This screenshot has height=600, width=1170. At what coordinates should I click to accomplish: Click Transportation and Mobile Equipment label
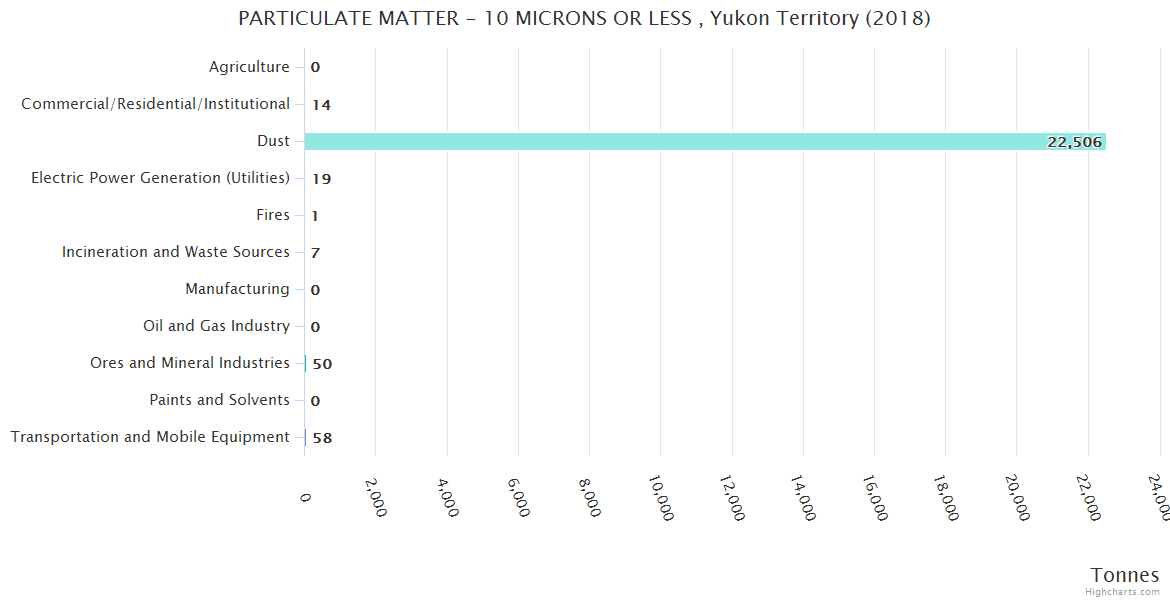point(150,437)
